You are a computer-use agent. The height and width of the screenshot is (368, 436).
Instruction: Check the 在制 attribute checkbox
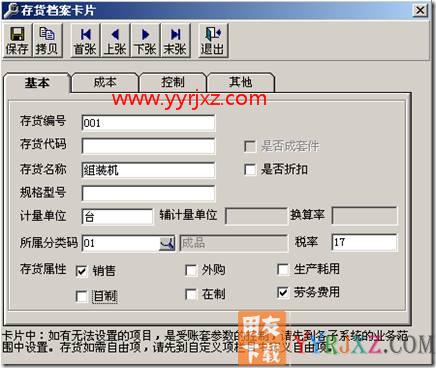[x=191, y=294]
